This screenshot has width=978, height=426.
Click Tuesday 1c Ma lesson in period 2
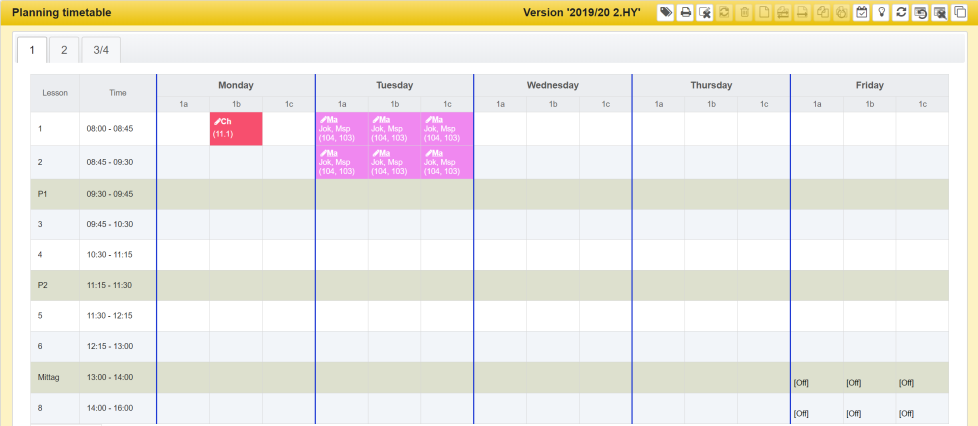(x=447, y=163)
